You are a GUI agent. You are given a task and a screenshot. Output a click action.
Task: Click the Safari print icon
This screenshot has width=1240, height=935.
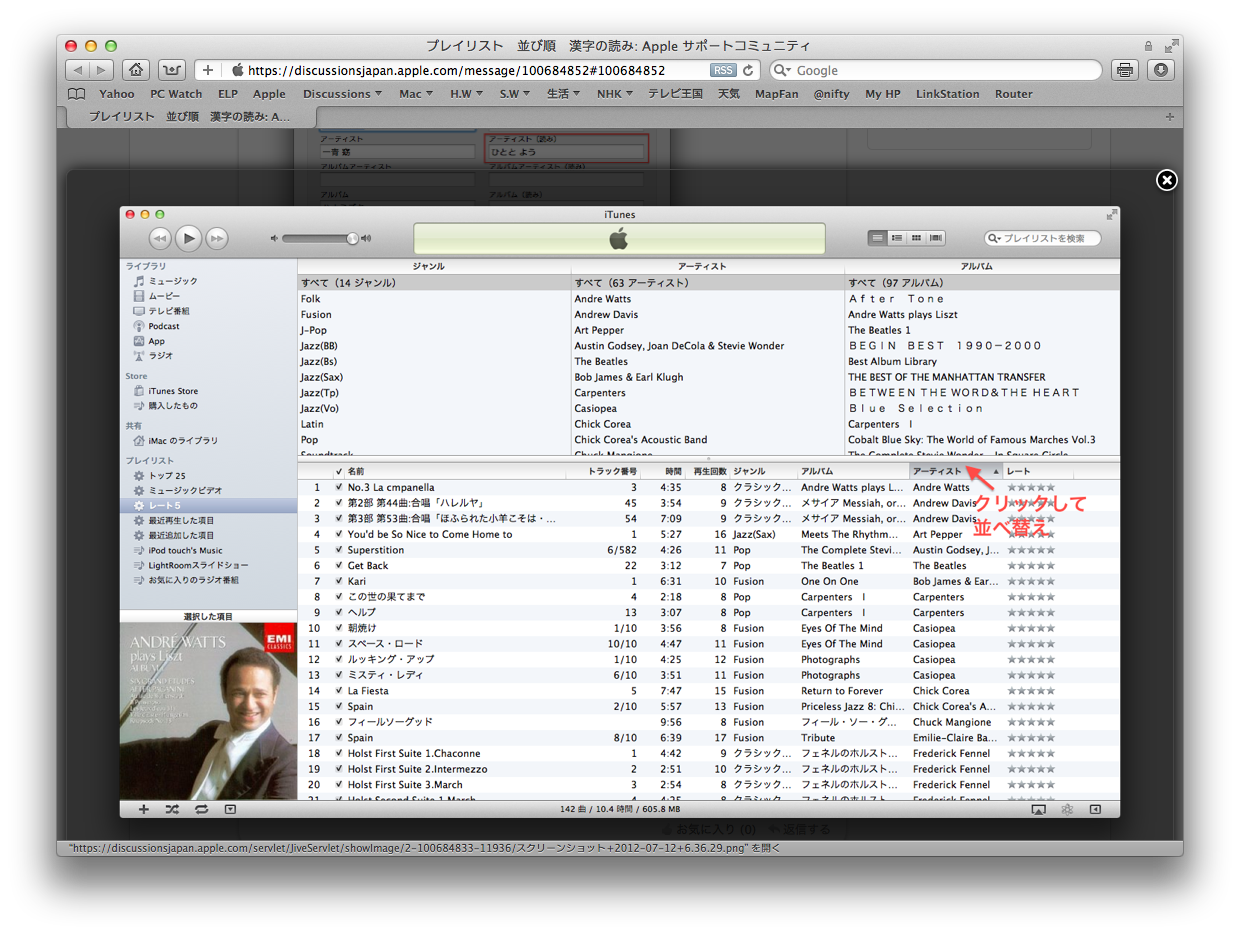tap(1125, 70)
